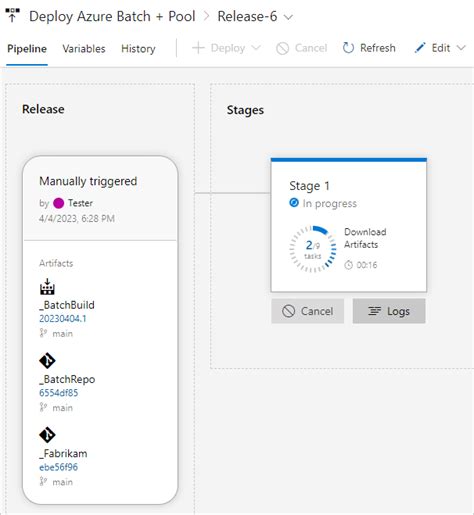This screenshot has height=515, width=474.
Task: Click the Refresh icon in toolbar
Action: (x=348, y=48)
